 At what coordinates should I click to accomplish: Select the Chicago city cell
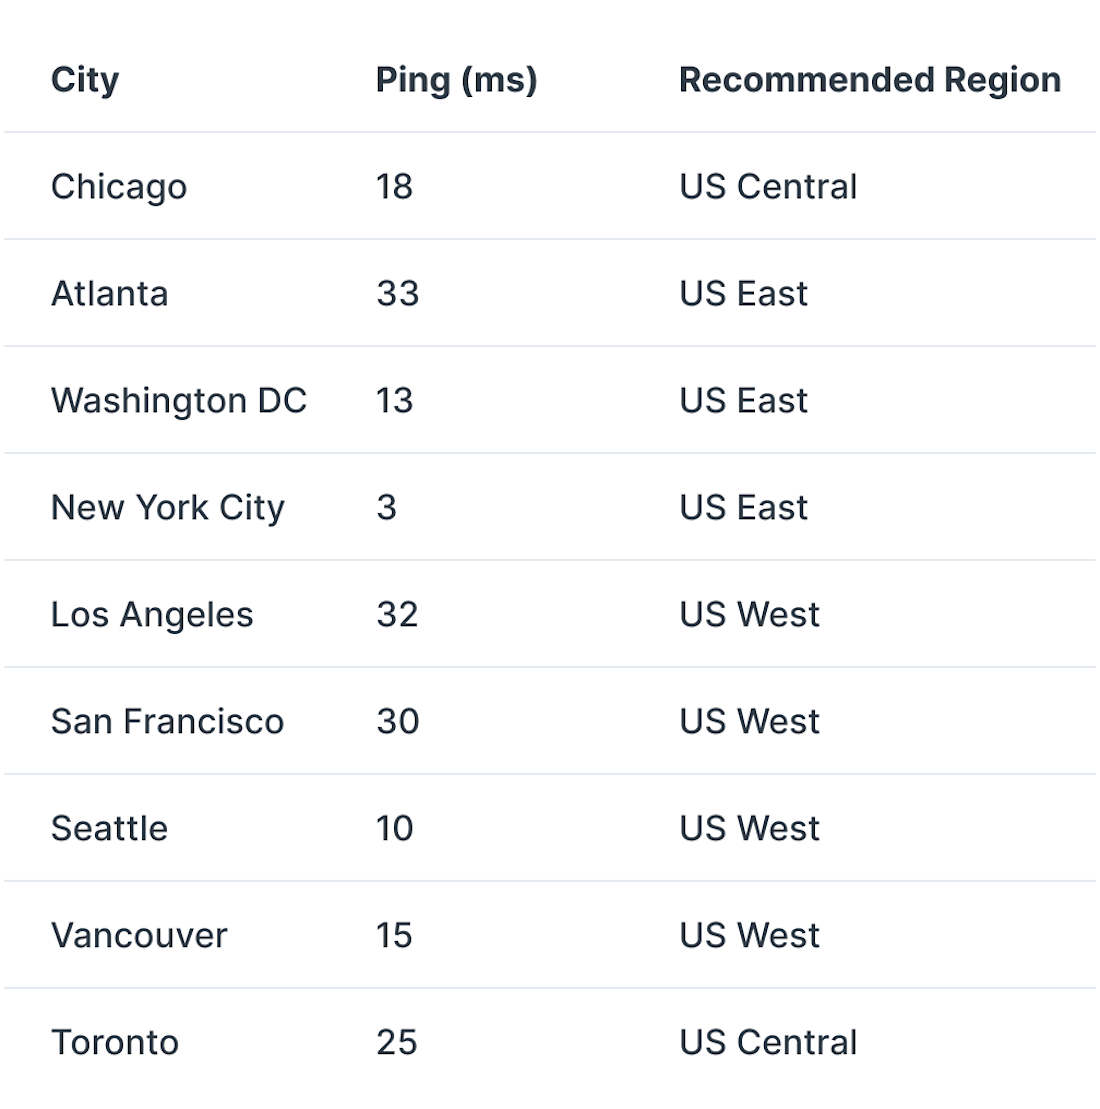(x=119, y=187)
